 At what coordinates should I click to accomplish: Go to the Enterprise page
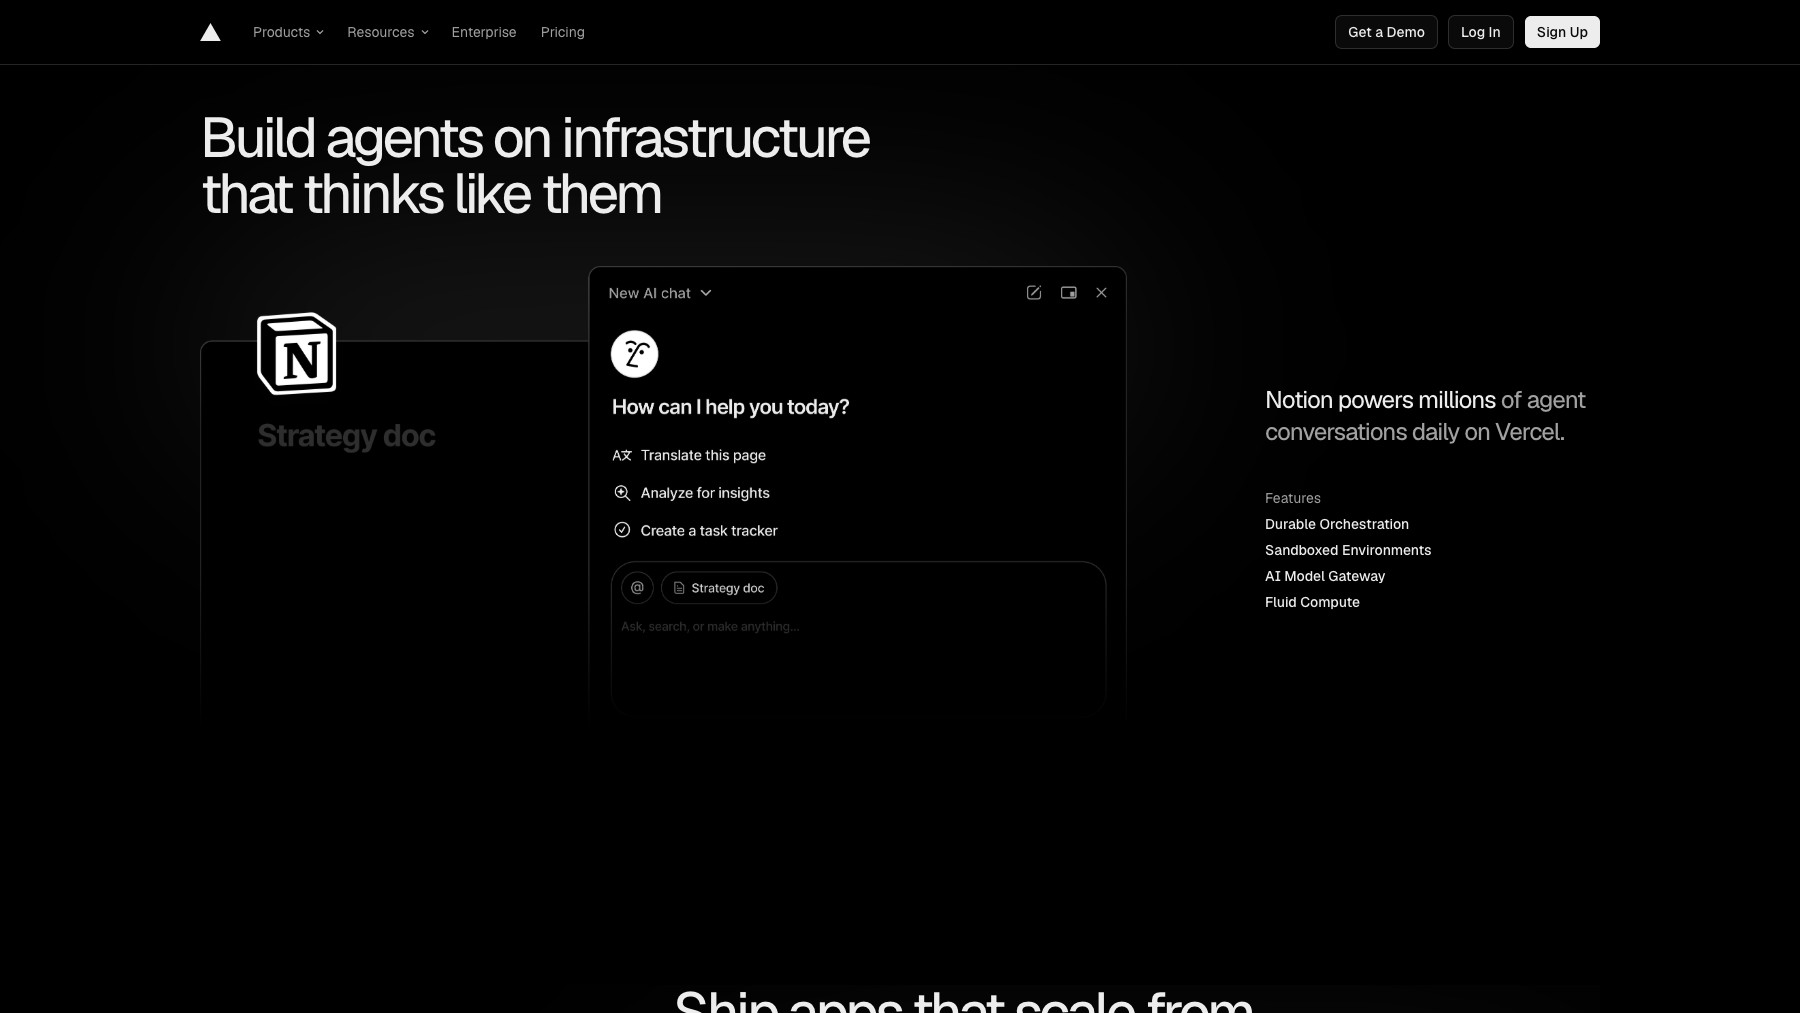pyautogui.click(x=484, y=32)
